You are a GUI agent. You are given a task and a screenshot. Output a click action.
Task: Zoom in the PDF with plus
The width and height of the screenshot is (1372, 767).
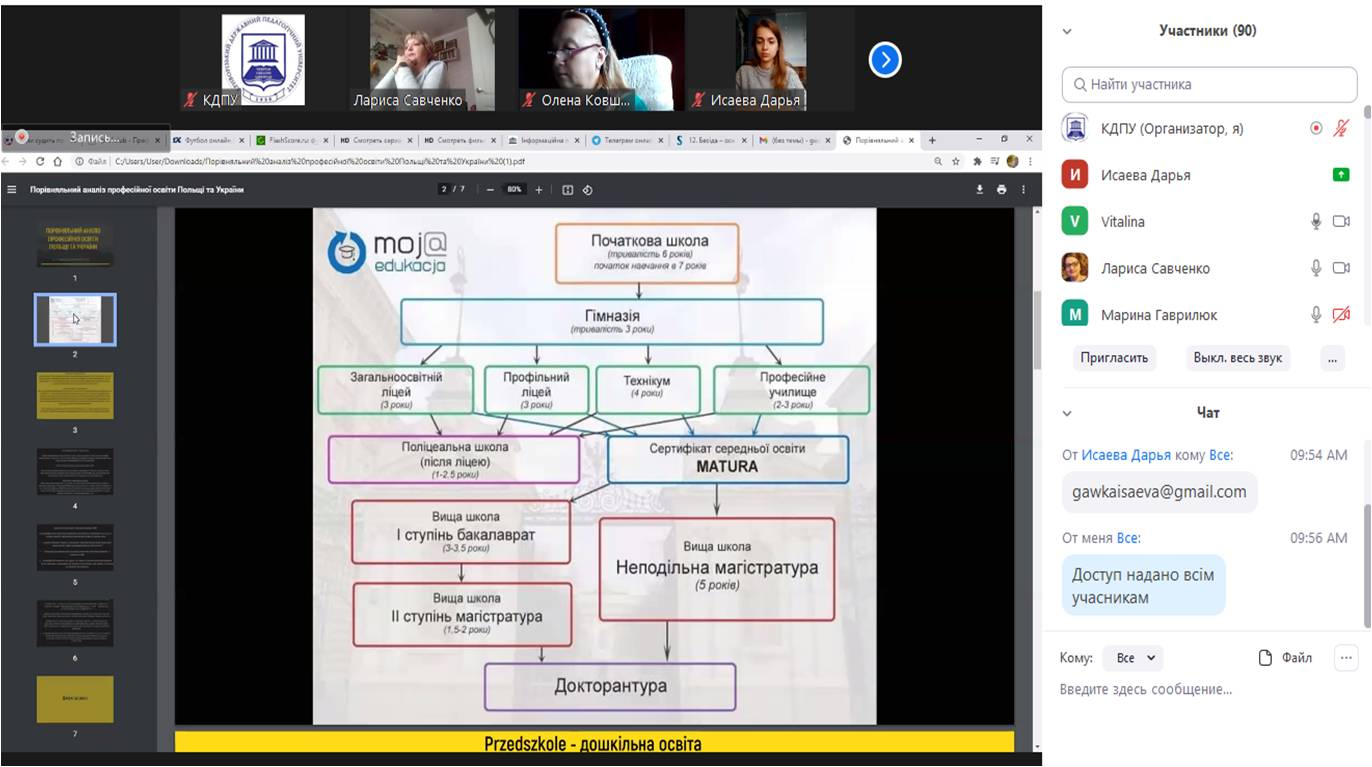click(x=539, y=190)
